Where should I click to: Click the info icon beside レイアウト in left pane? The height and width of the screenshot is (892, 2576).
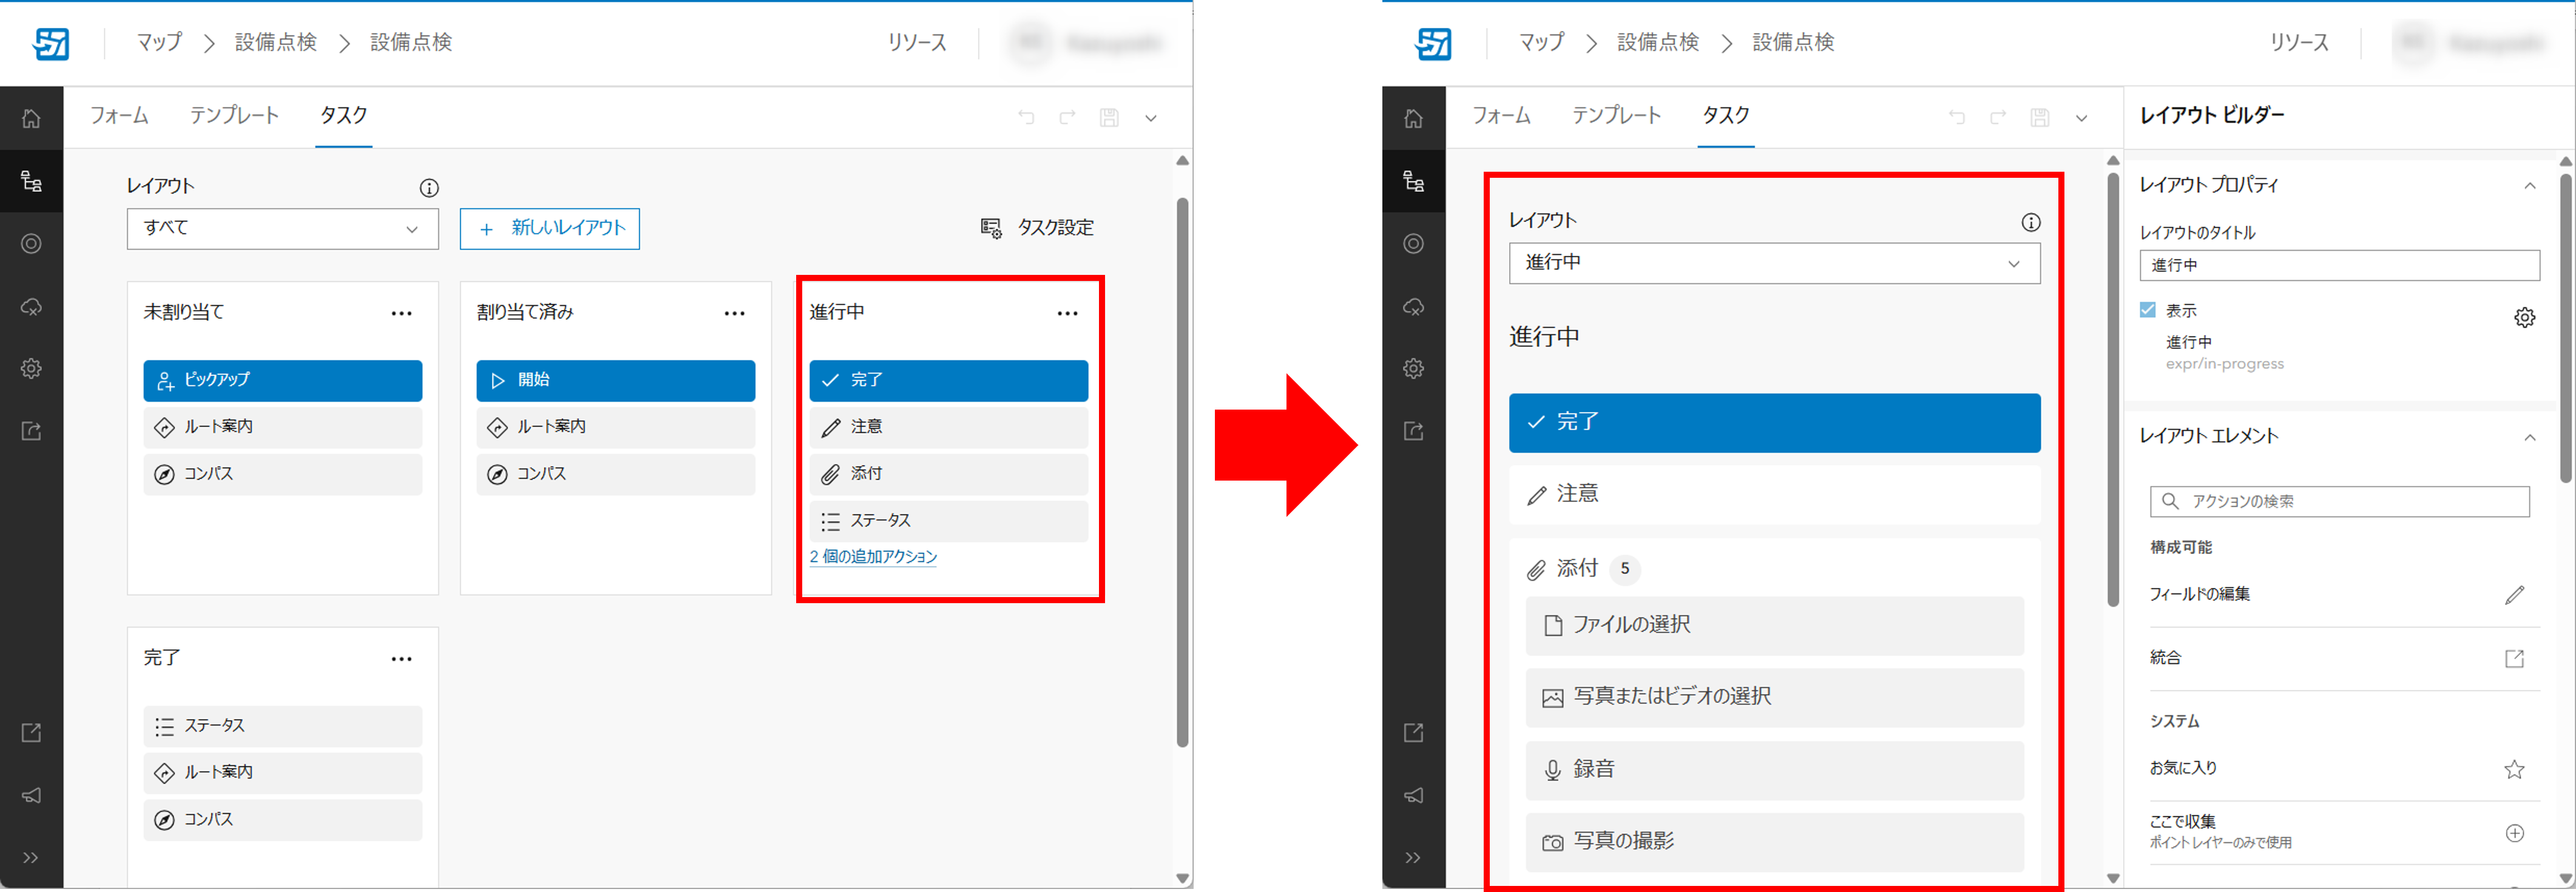(429, 188)
